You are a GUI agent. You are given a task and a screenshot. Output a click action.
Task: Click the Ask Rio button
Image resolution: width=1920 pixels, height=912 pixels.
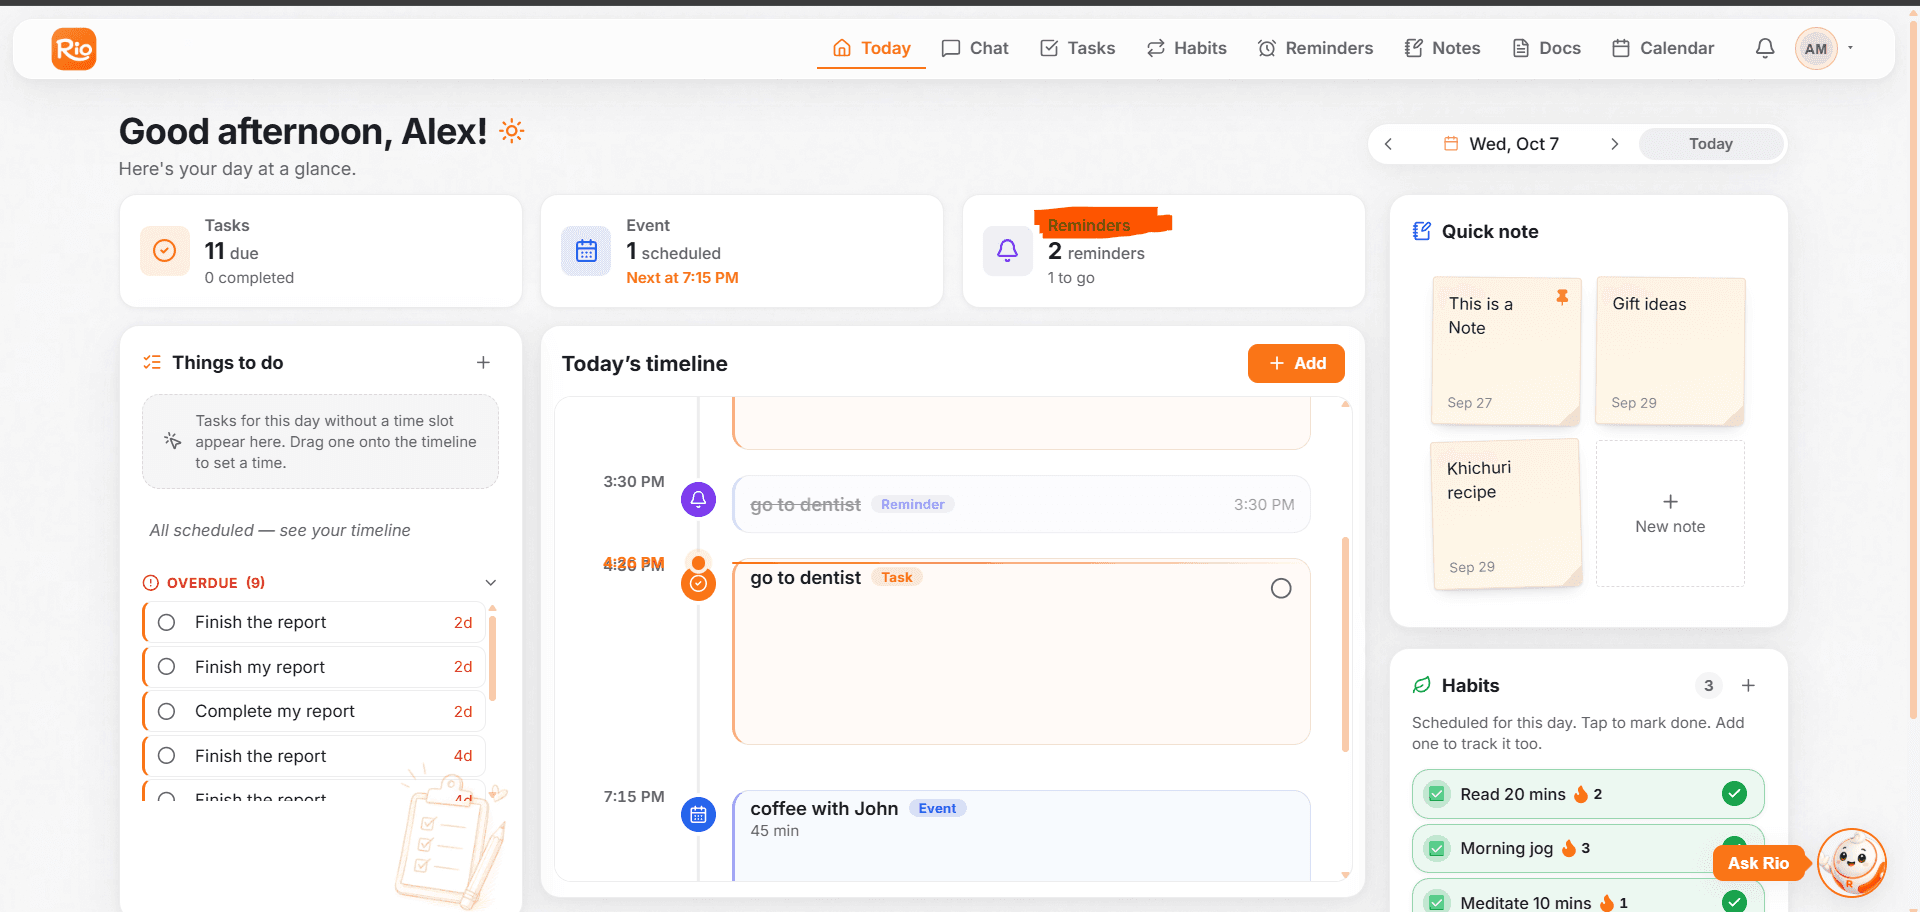click(x=1759, y=863)
